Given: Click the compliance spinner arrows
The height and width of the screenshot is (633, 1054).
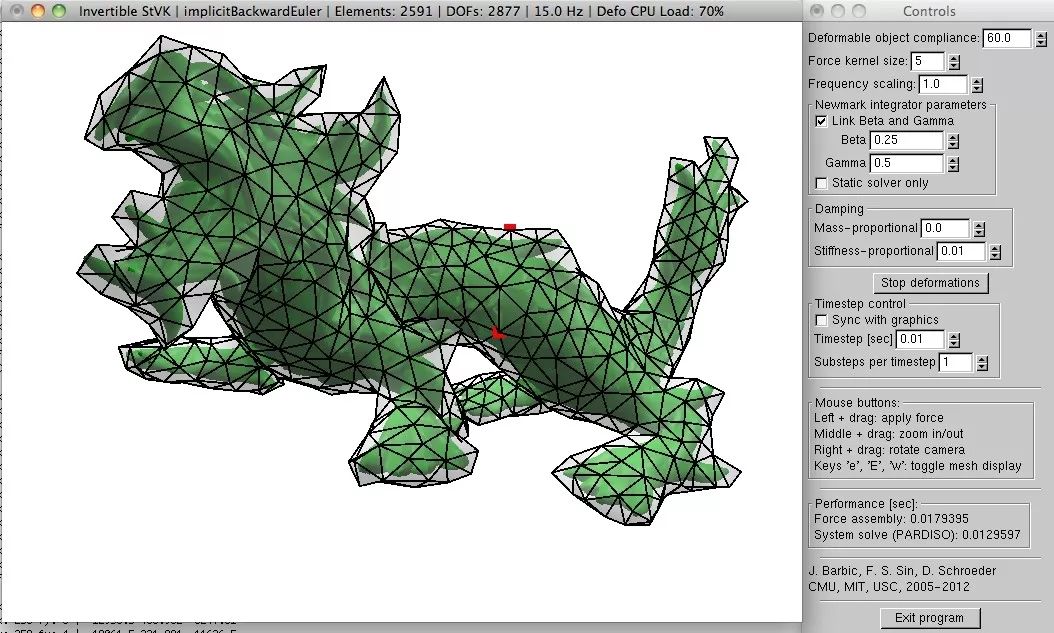Looking at the screenshot, I should click(x=1041, y=39).
